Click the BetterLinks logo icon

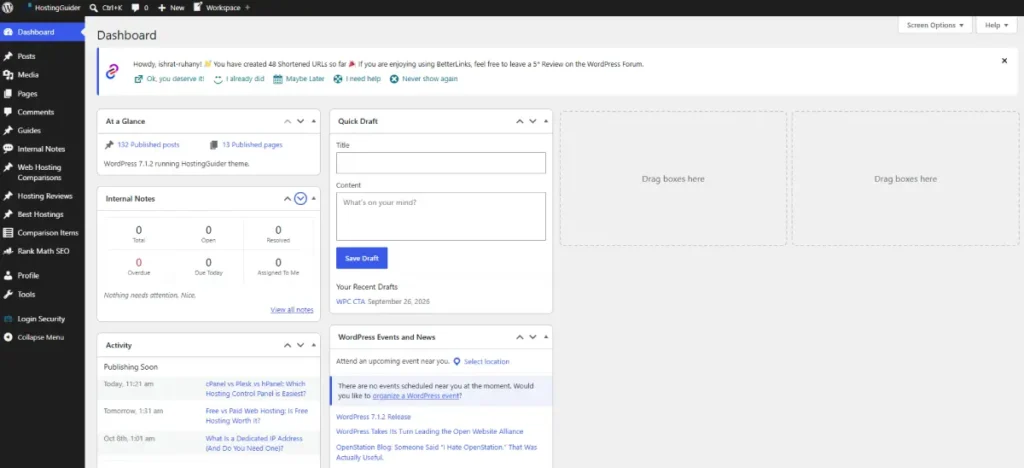coord(113,71)
